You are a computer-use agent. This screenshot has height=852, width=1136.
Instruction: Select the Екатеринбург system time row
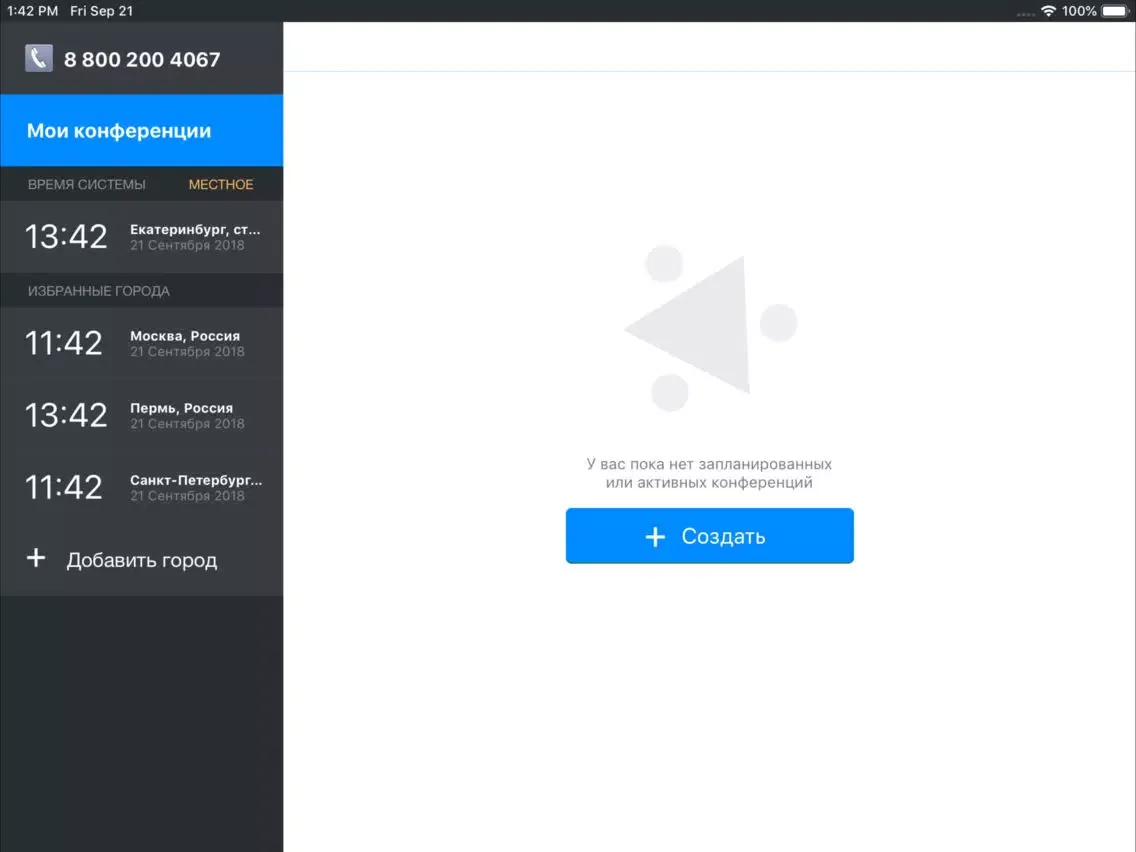[x=141, y=237]
